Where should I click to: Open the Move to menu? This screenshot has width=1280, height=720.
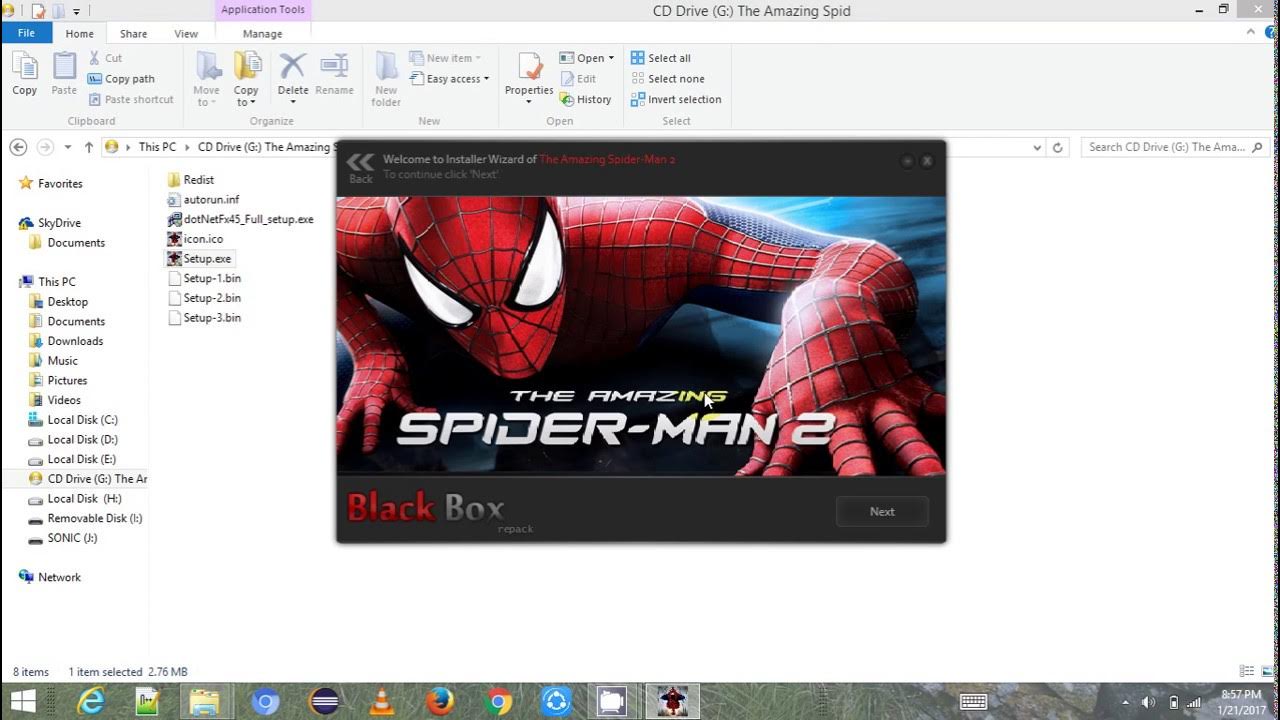207,80
